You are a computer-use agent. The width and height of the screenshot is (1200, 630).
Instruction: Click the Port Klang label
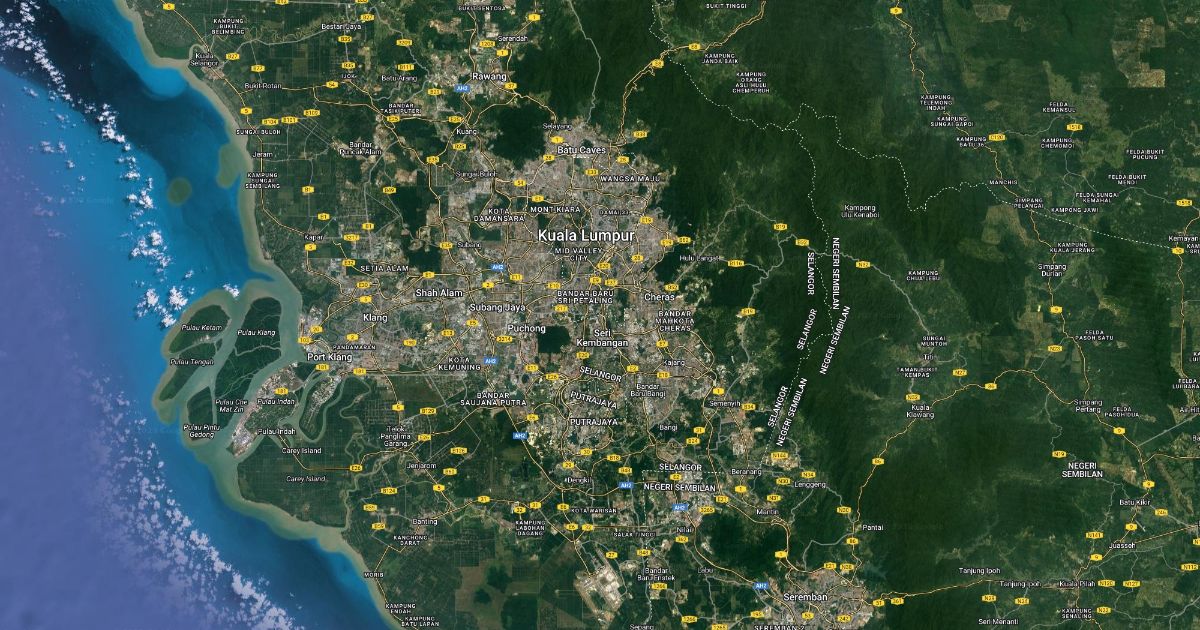pyautogui.click(x=330, y=357)
